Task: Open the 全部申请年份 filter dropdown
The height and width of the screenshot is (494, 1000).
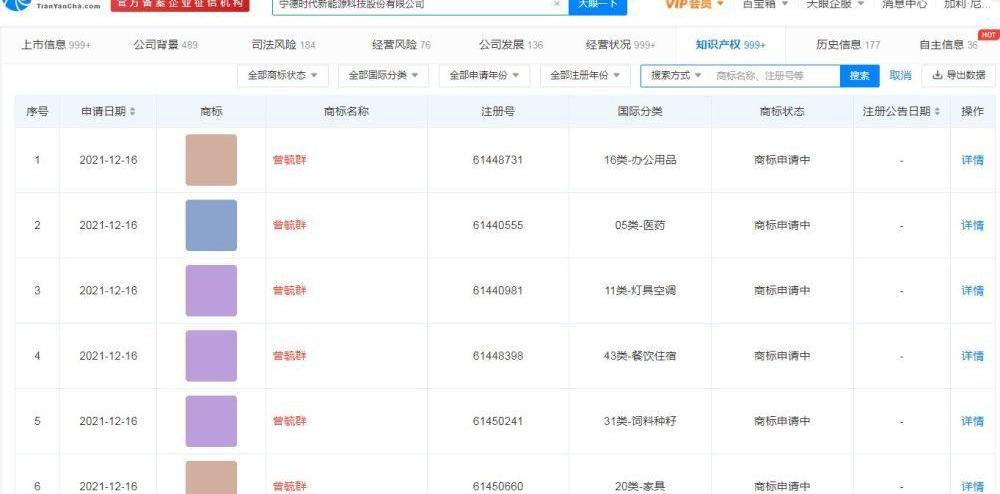Action: 484,76
